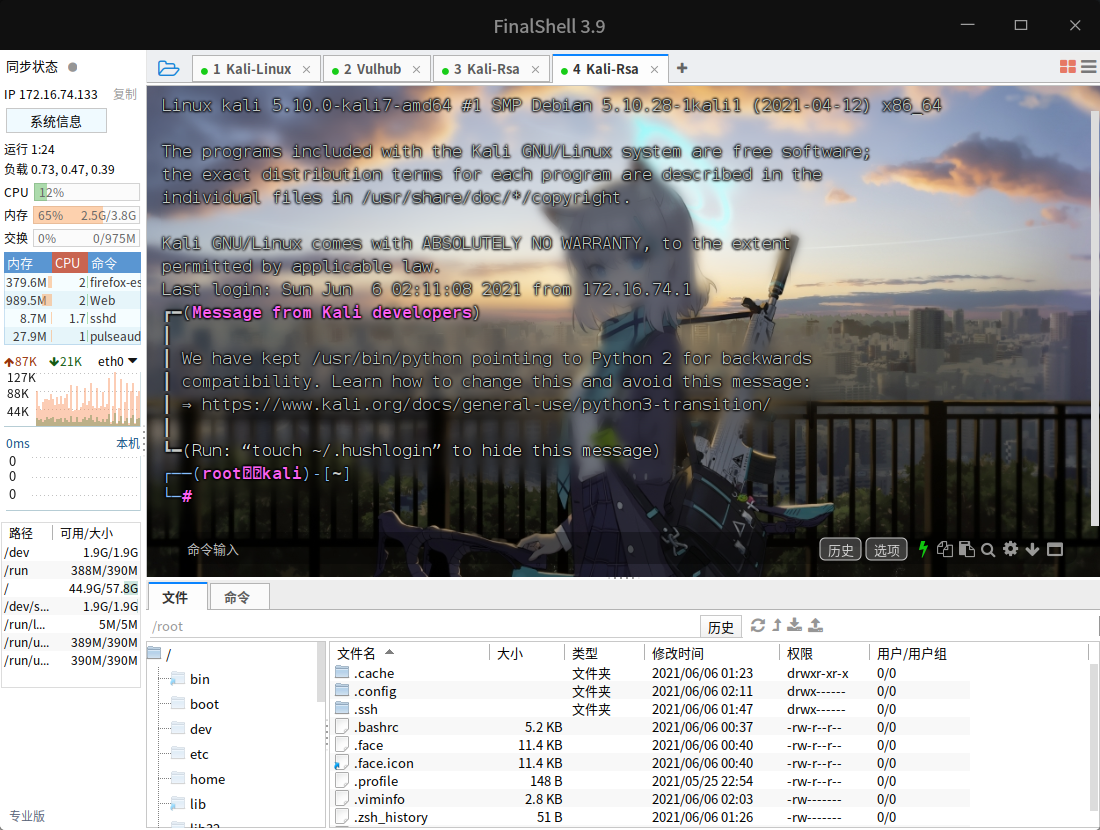Screen dimensions: 1100x830
Task: Click the /root path field
Action: coord(423,627)
